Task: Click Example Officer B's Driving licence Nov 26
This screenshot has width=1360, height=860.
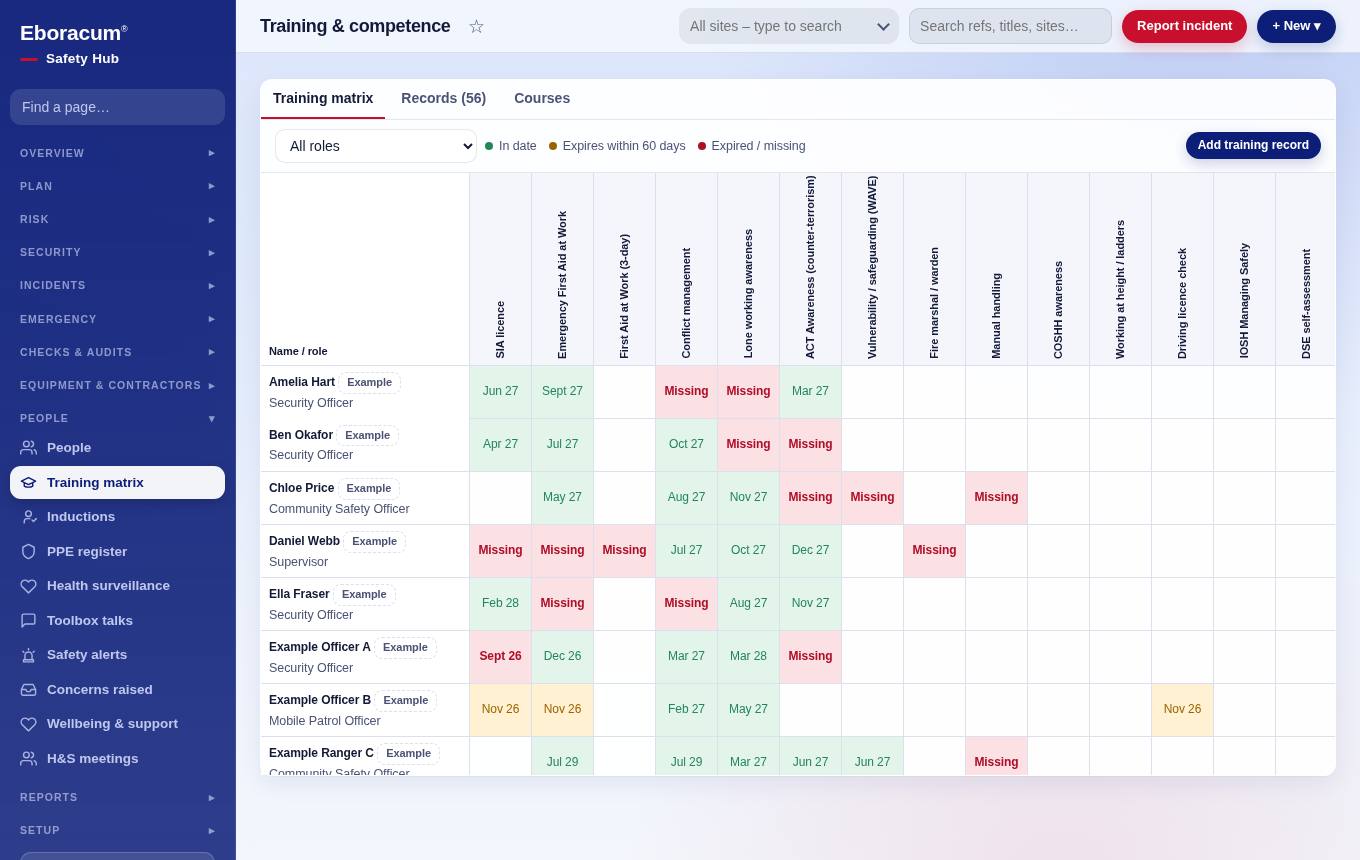Action: 1182,709
